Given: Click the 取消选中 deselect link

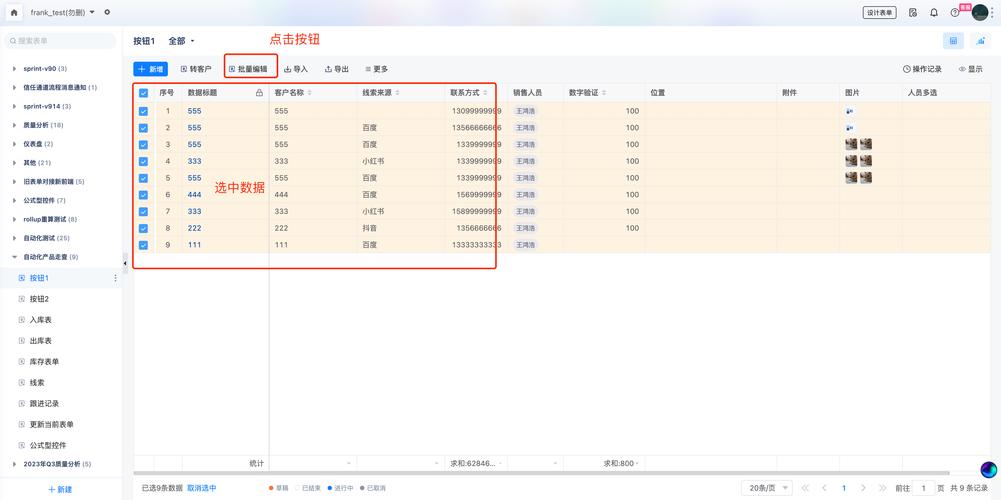Looking at the screenshot, I should 201,488.
